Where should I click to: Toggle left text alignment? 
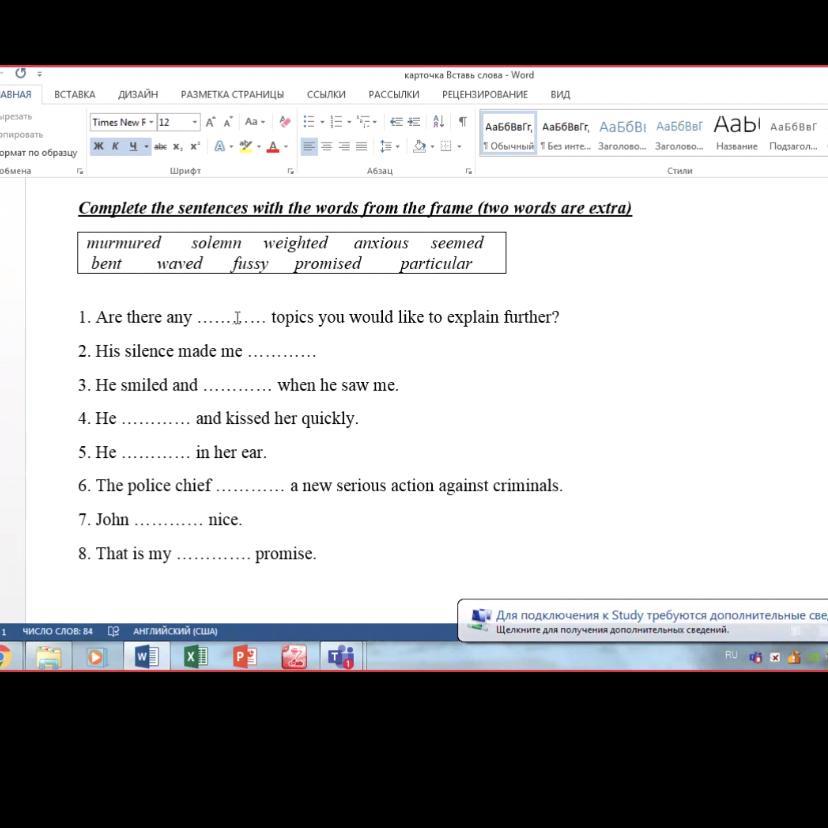click(309, 146)
